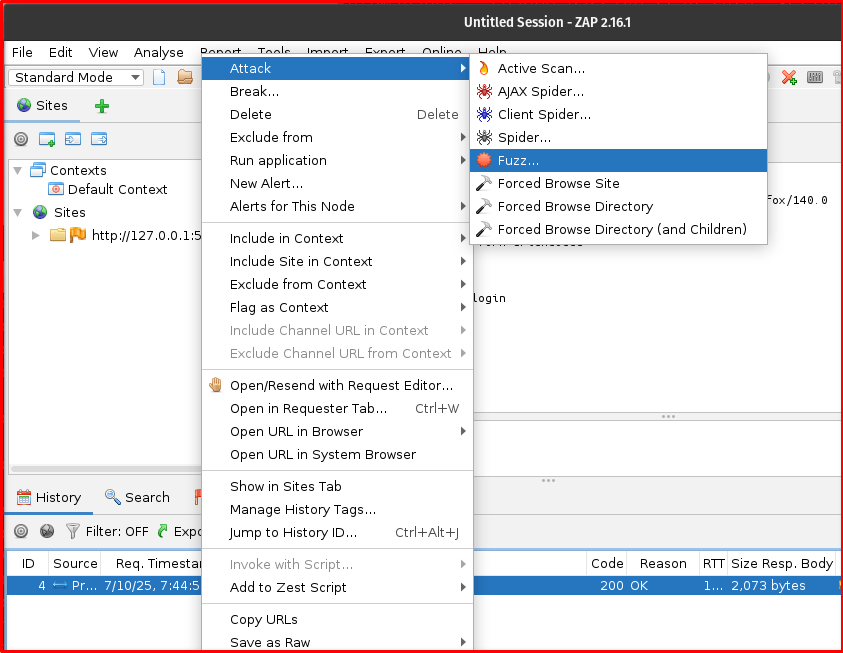Expand the Add to Zest Script submenu
The height and width of the screenshot is (653, 843).
click(x=337, y=587)
